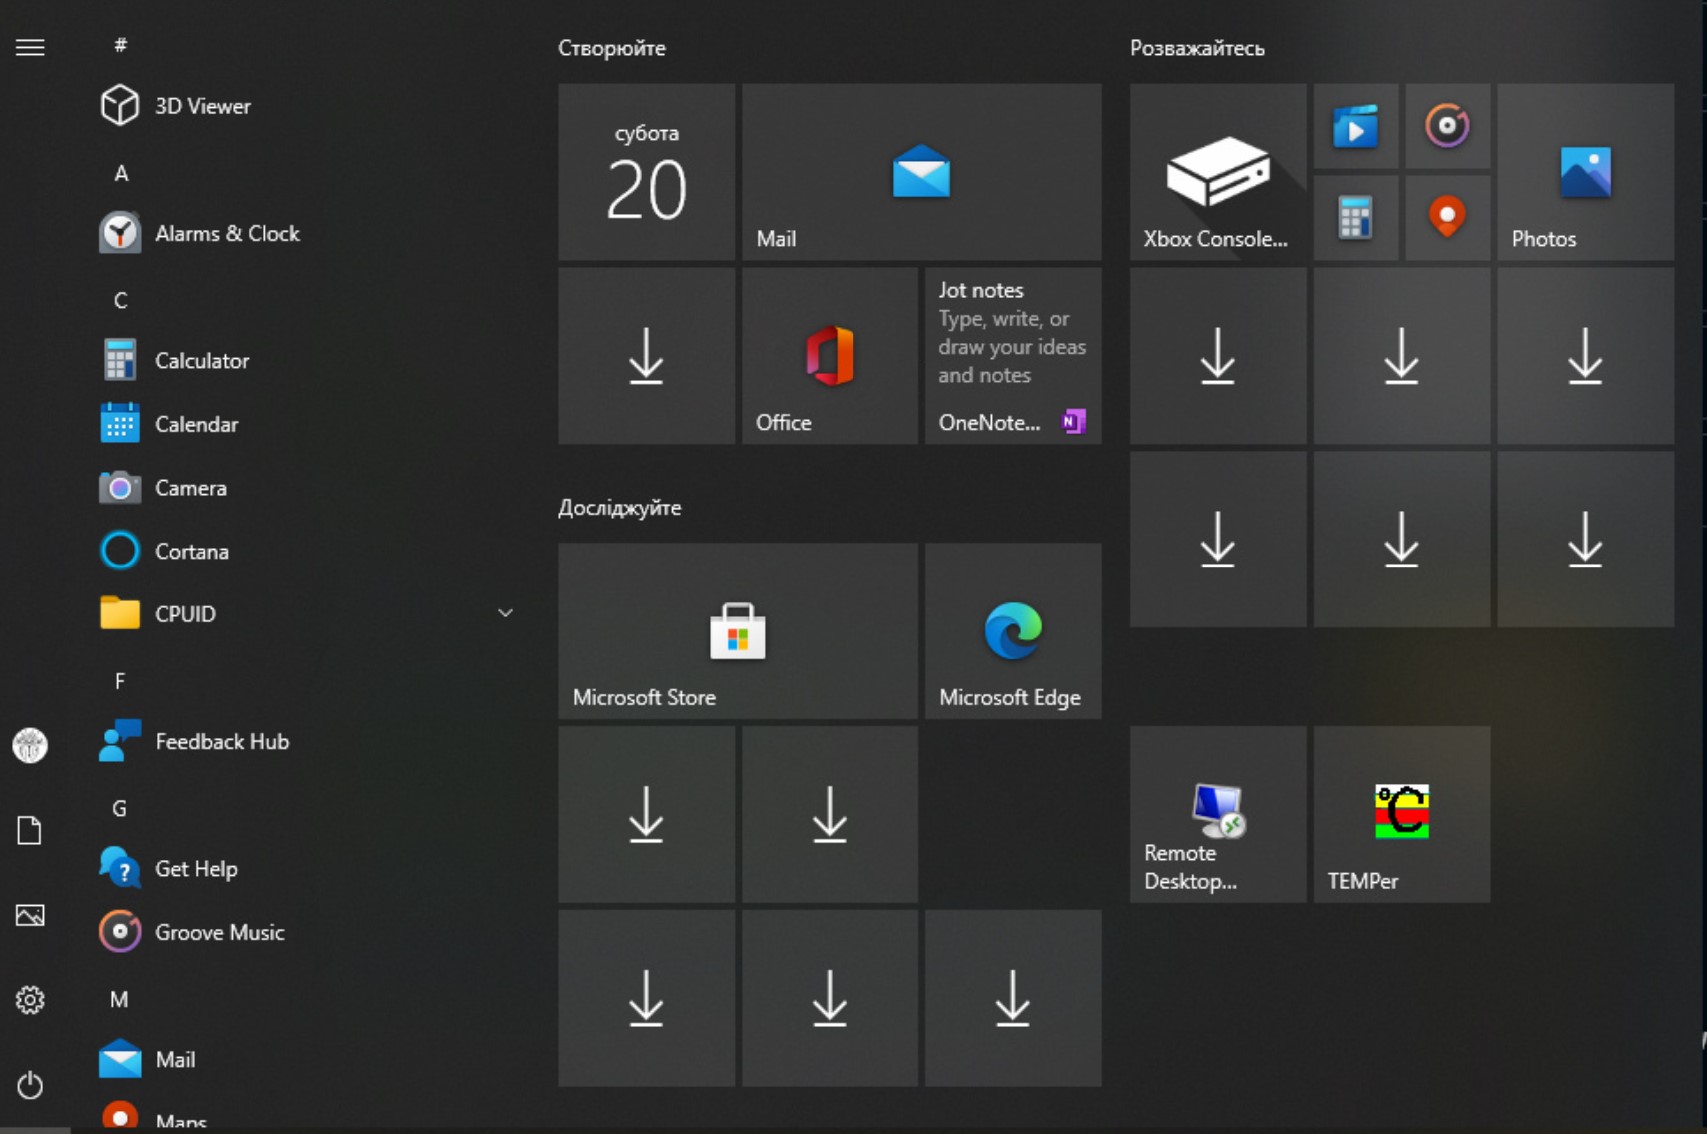Open the Feedback Hub
Screen dimensions: 1707x1134
pyautogui.click(x=221, y=741)
